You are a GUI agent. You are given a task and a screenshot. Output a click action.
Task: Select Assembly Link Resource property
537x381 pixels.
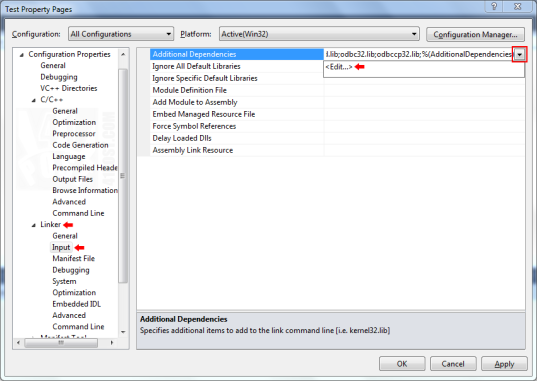236,150
